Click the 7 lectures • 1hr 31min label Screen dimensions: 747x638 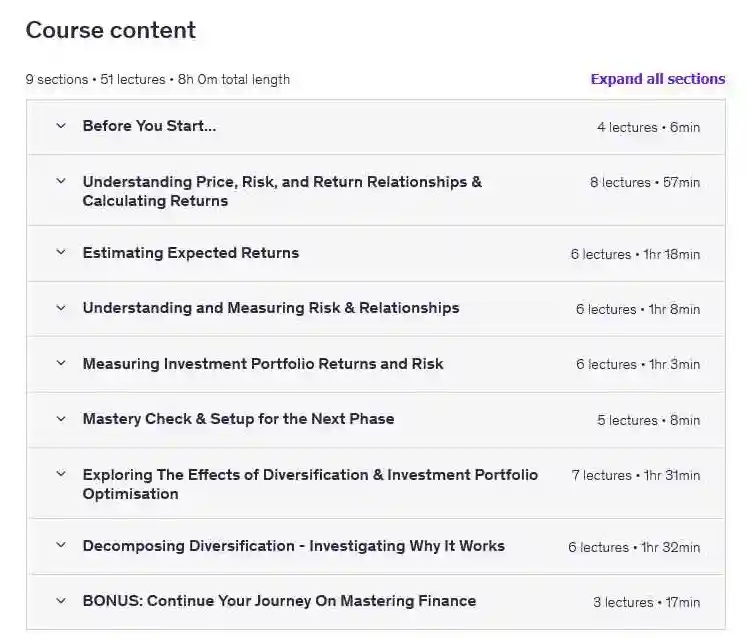coord(635,475)
